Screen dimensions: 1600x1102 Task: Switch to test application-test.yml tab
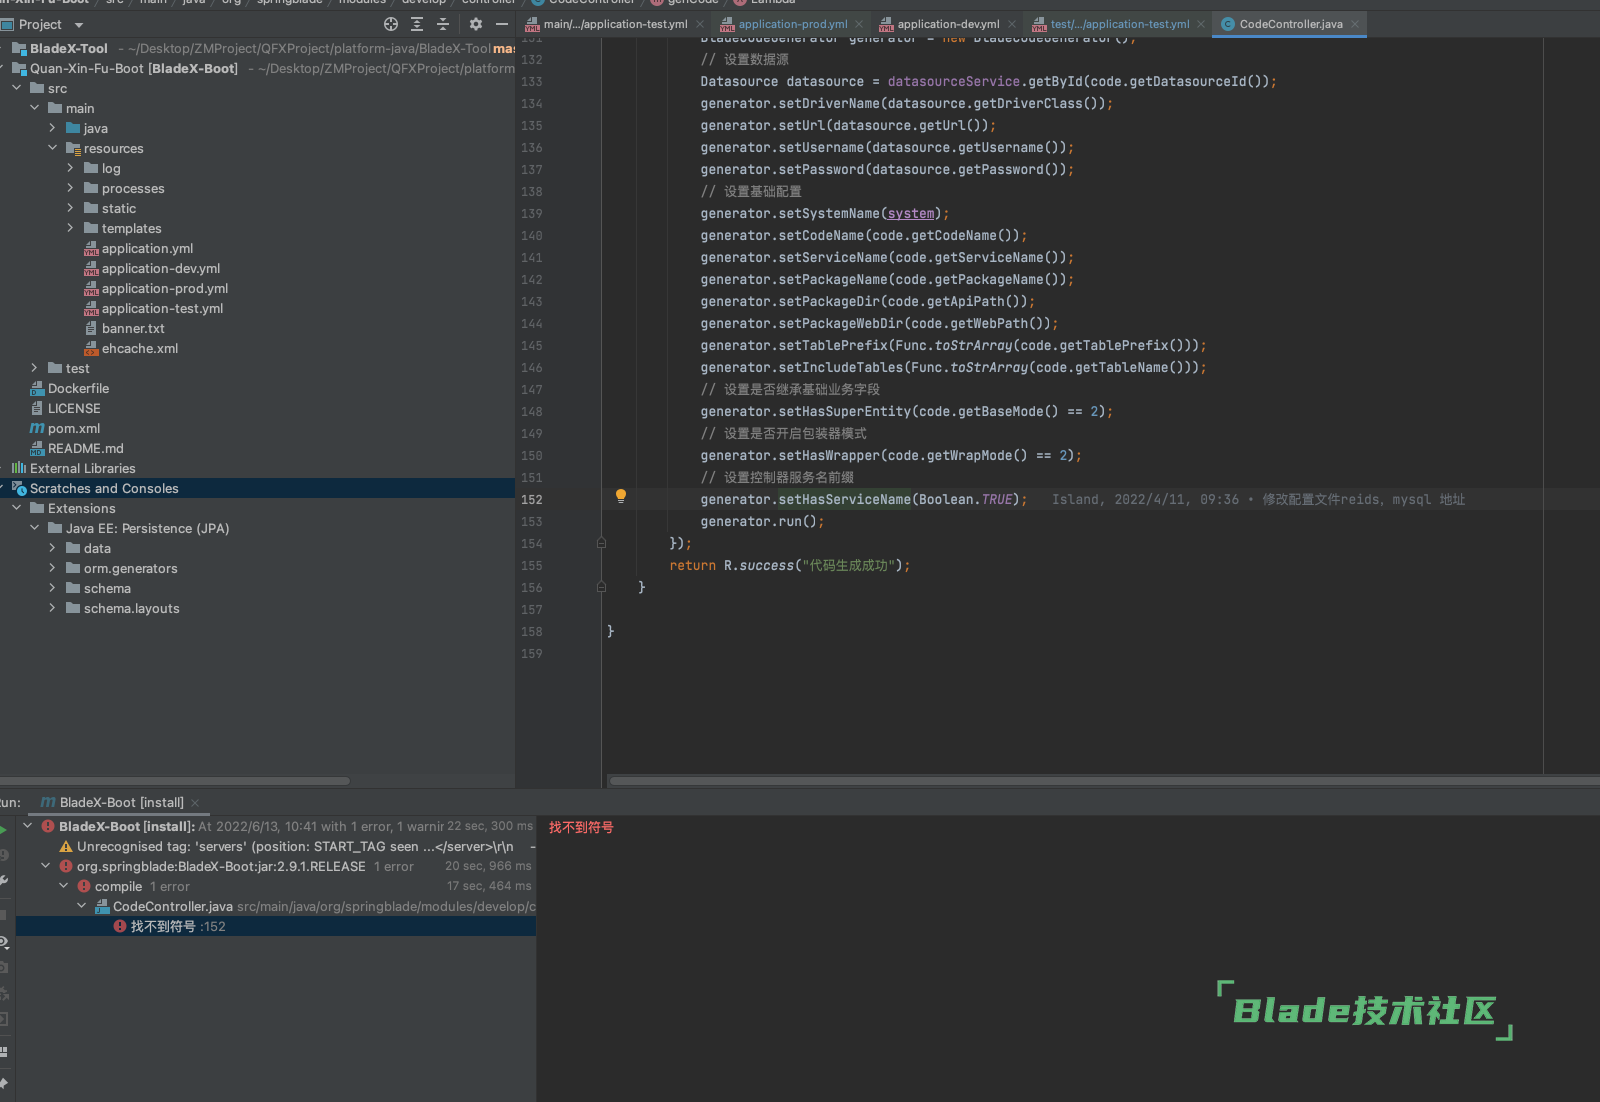click(x=1119, y=24)
